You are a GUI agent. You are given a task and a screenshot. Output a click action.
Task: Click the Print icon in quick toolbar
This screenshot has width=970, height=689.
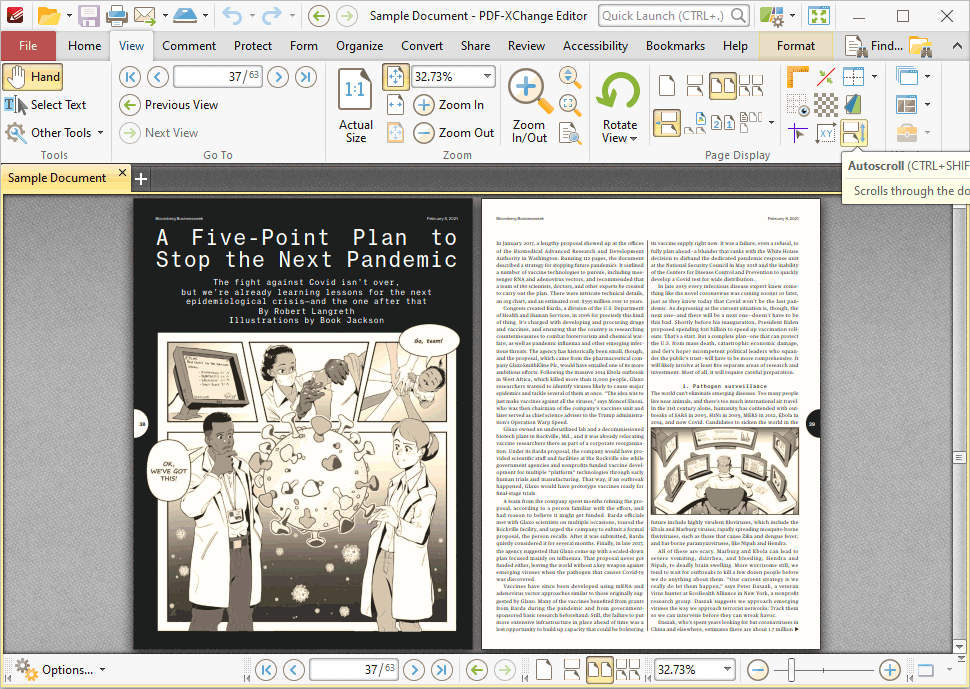[x=116, y=15]
